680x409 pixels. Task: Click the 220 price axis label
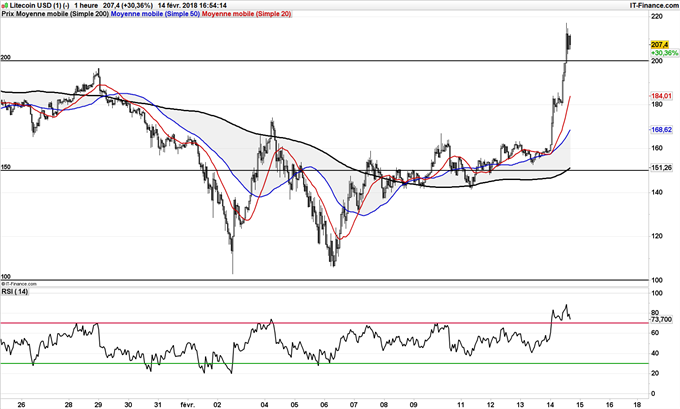(x=657, y=16)
